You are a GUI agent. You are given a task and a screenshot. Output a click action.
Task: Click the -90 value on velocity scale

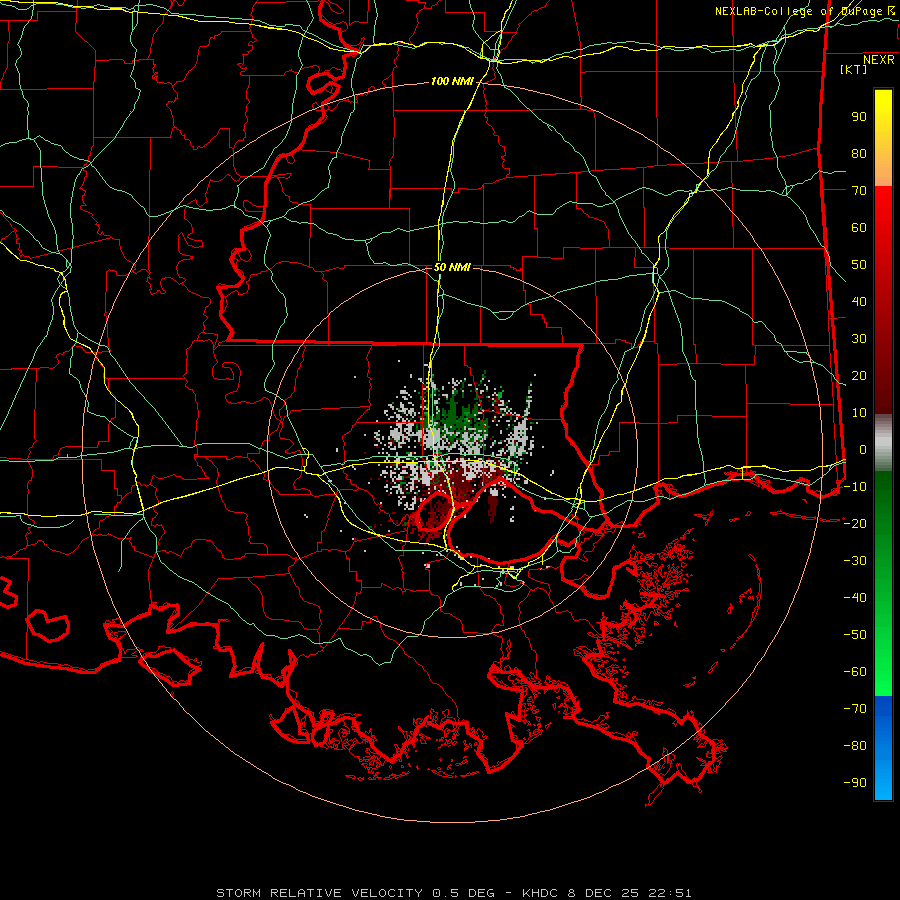(855, 783)
